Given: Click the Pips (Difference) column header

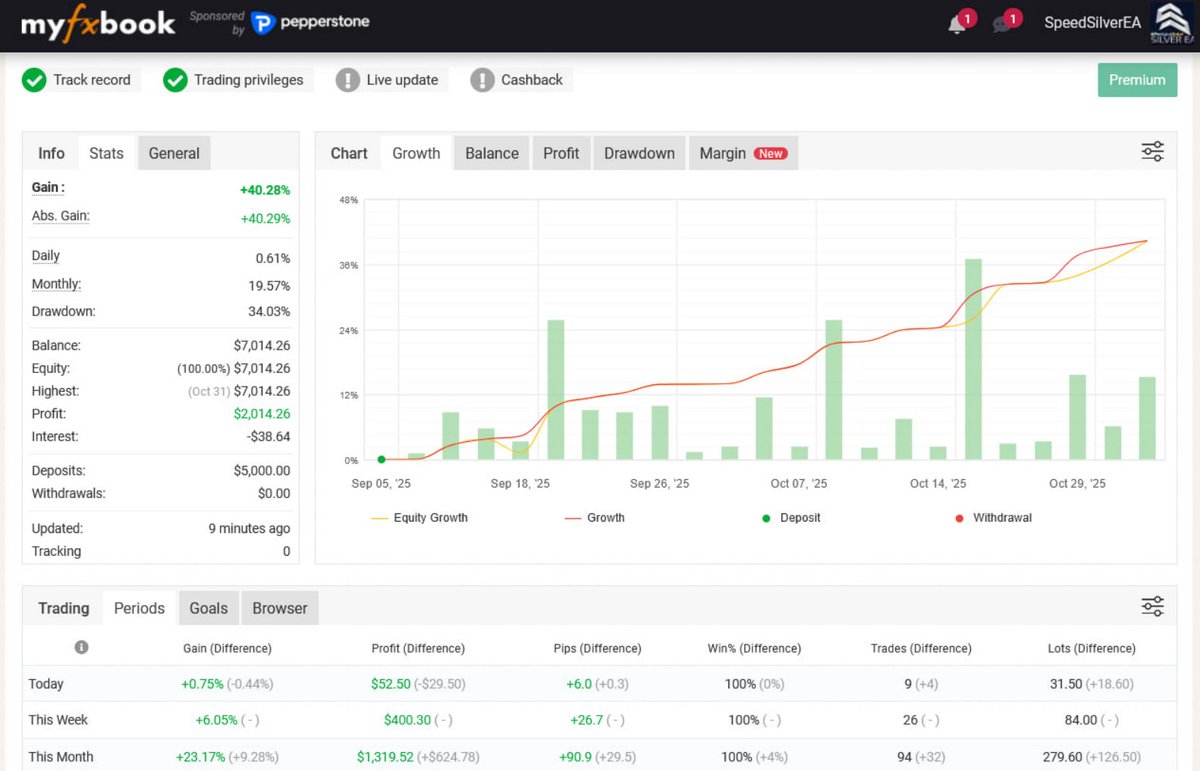Looking at the screenshot, I should [x=597, y=648].
